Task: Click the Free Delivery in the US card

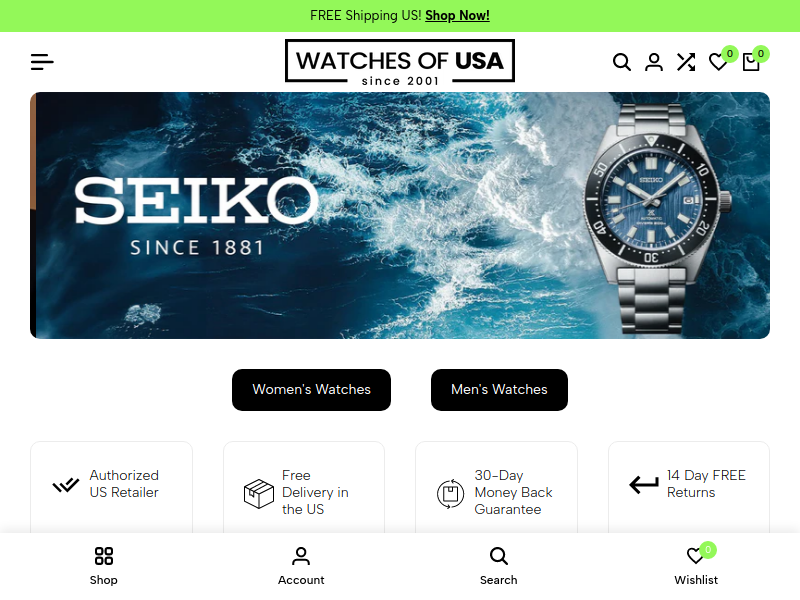Action: 304,488
